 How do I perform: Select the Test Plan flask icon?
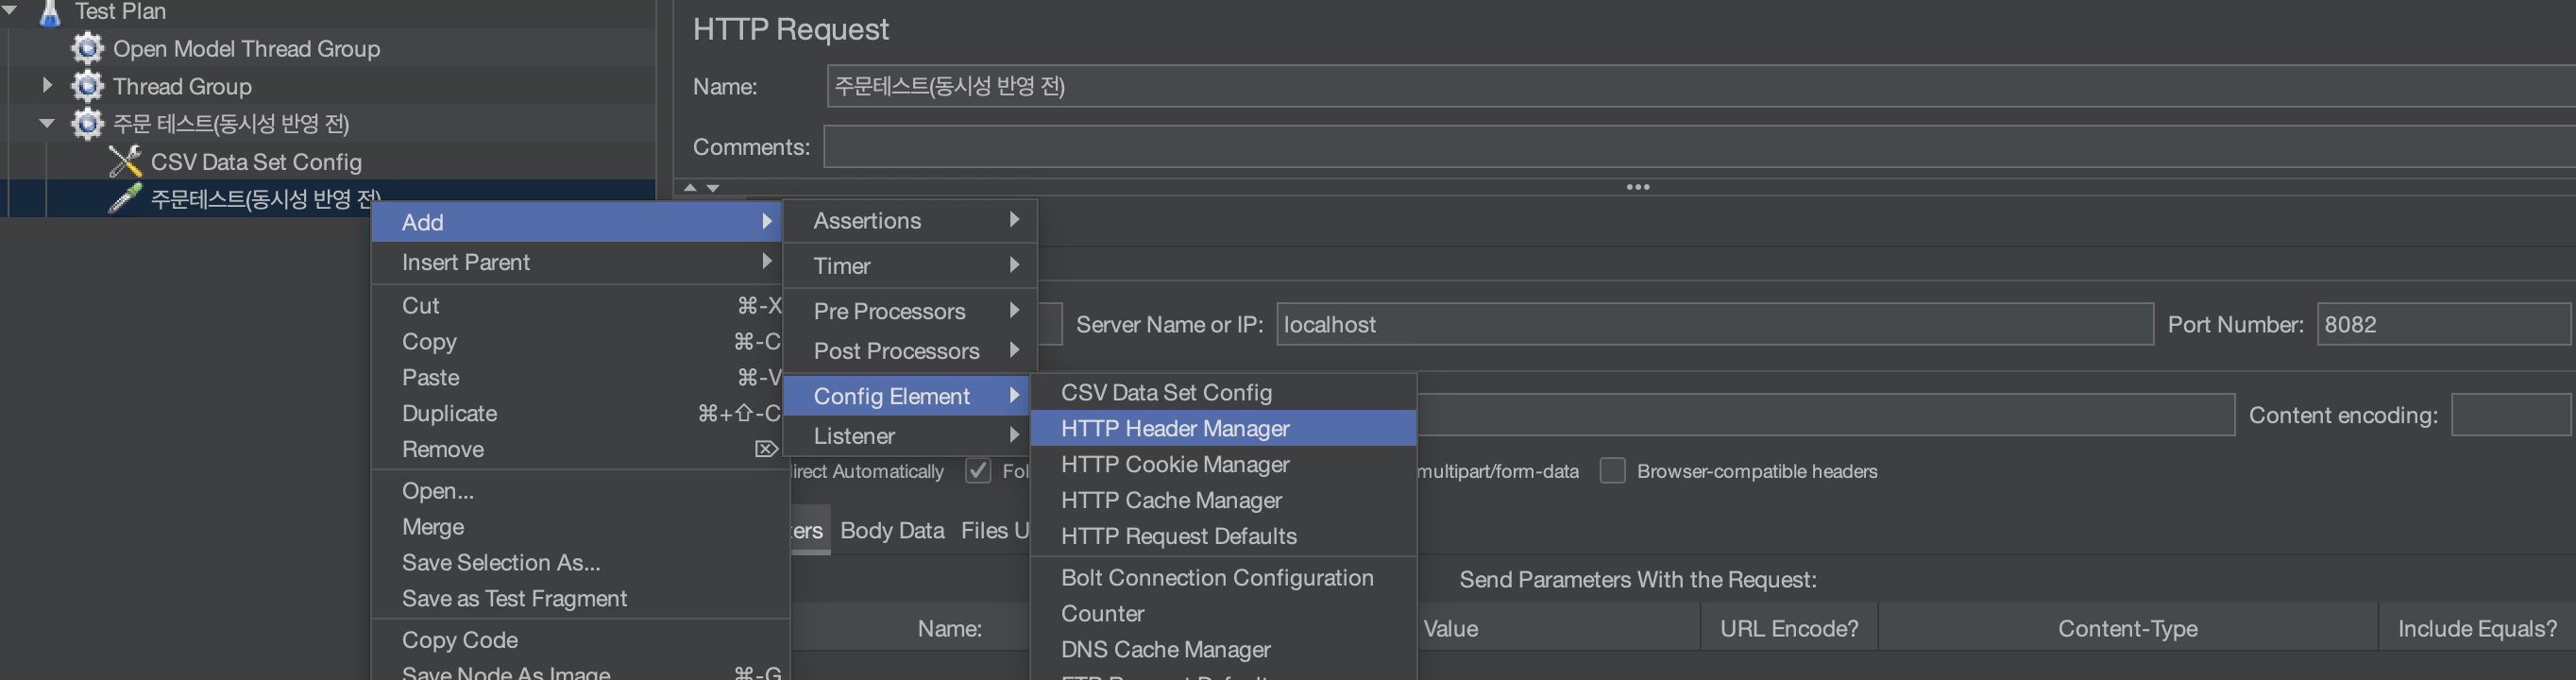[49, 12]
